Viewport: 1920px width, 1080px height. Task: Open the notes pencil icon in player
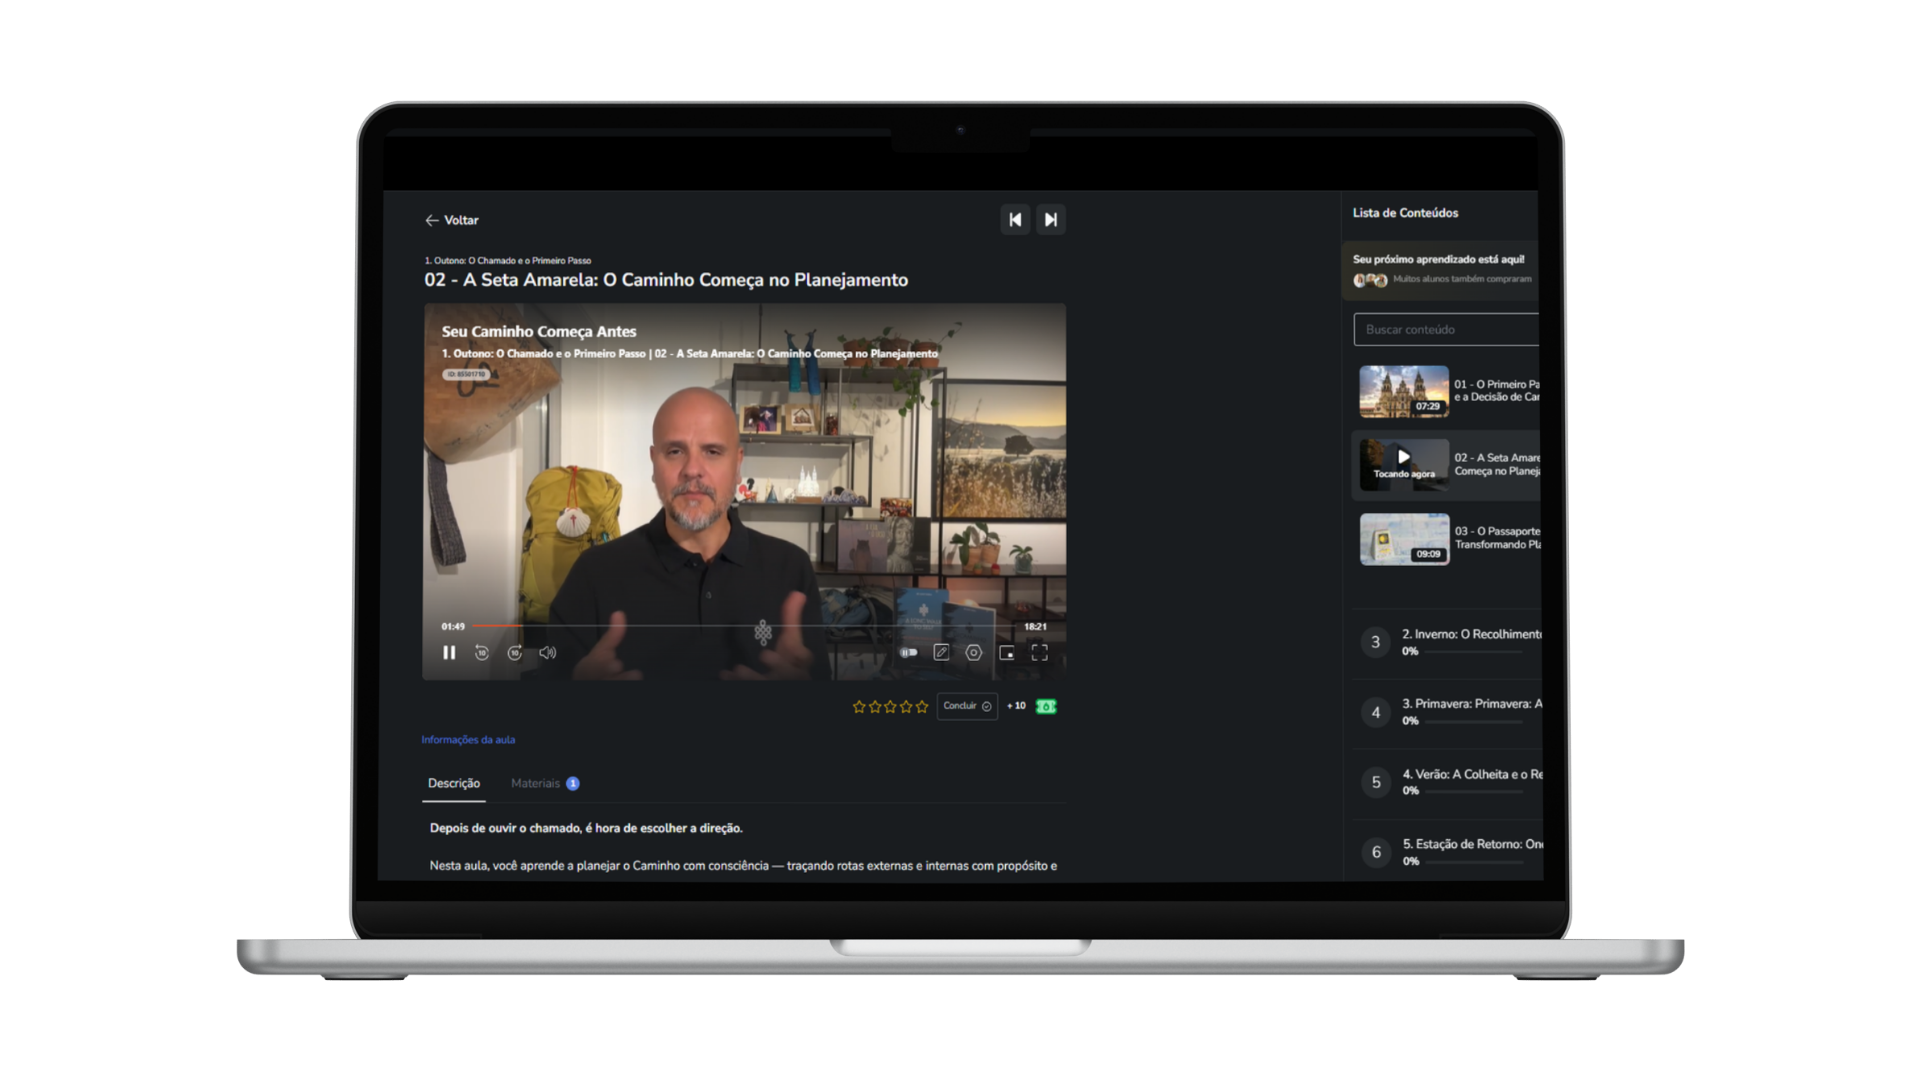[941, 652]
